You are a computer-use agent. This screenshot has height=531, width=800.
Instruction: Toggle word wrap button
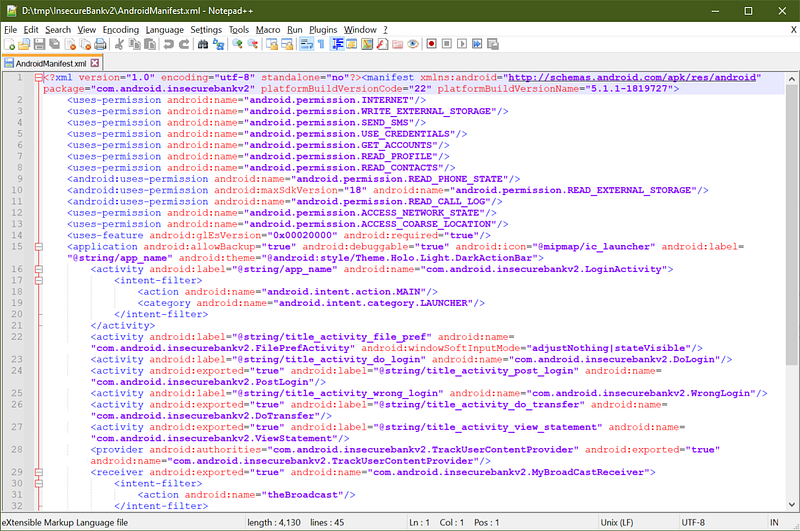tap(307, 44)
